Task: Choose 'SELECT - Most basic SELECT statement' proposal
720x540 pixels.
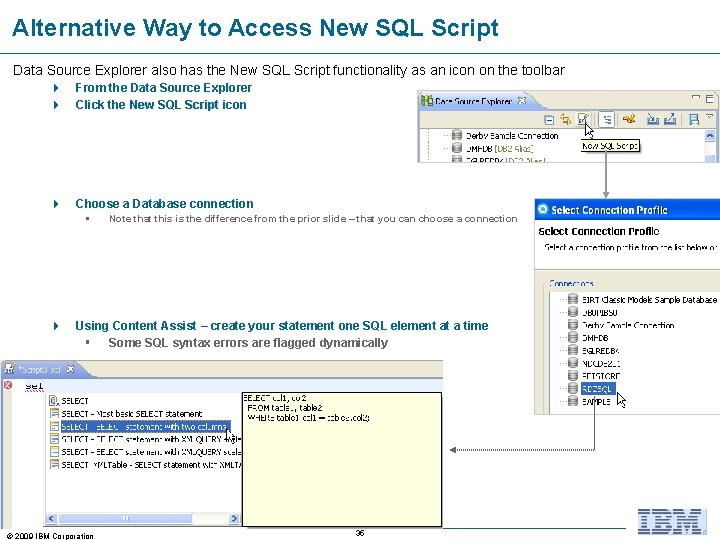Action: 132,414
